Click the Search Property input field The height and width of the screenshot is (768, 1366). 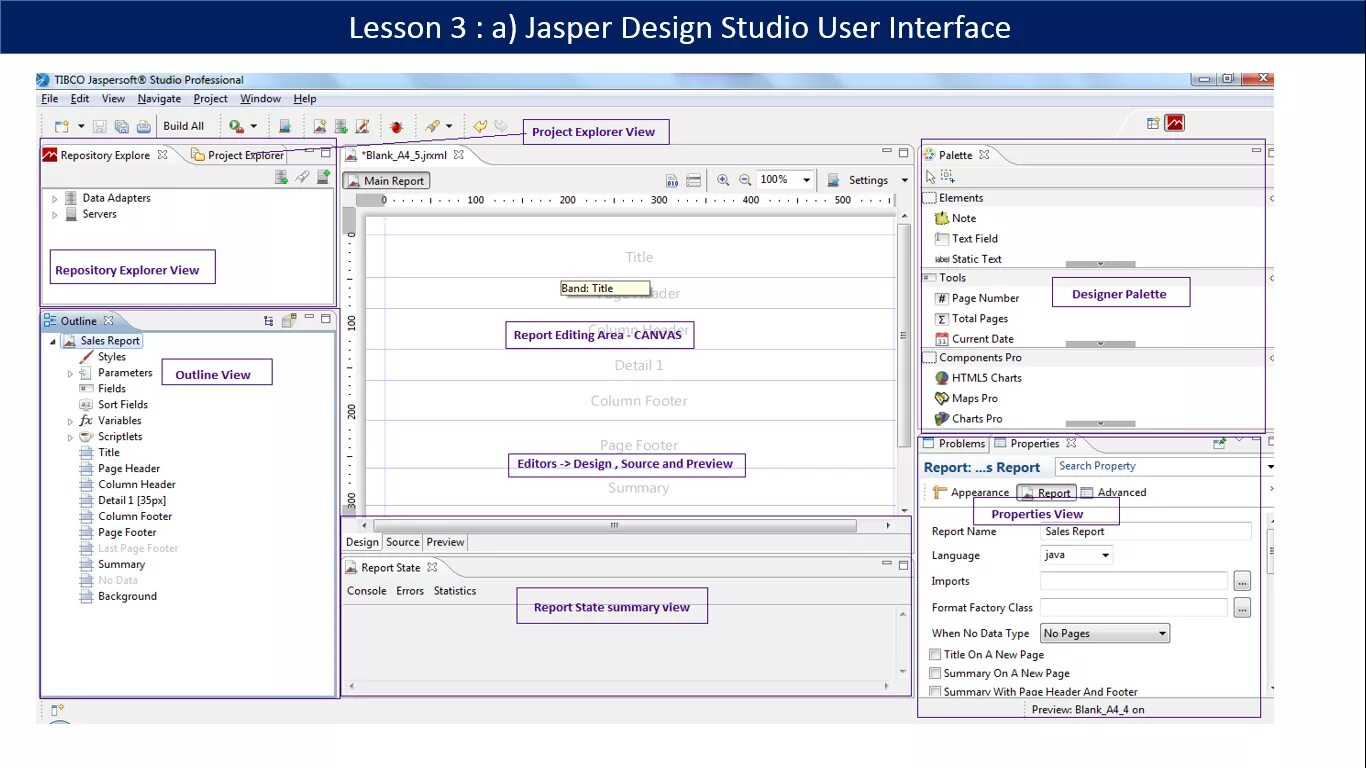(1159, 466)
